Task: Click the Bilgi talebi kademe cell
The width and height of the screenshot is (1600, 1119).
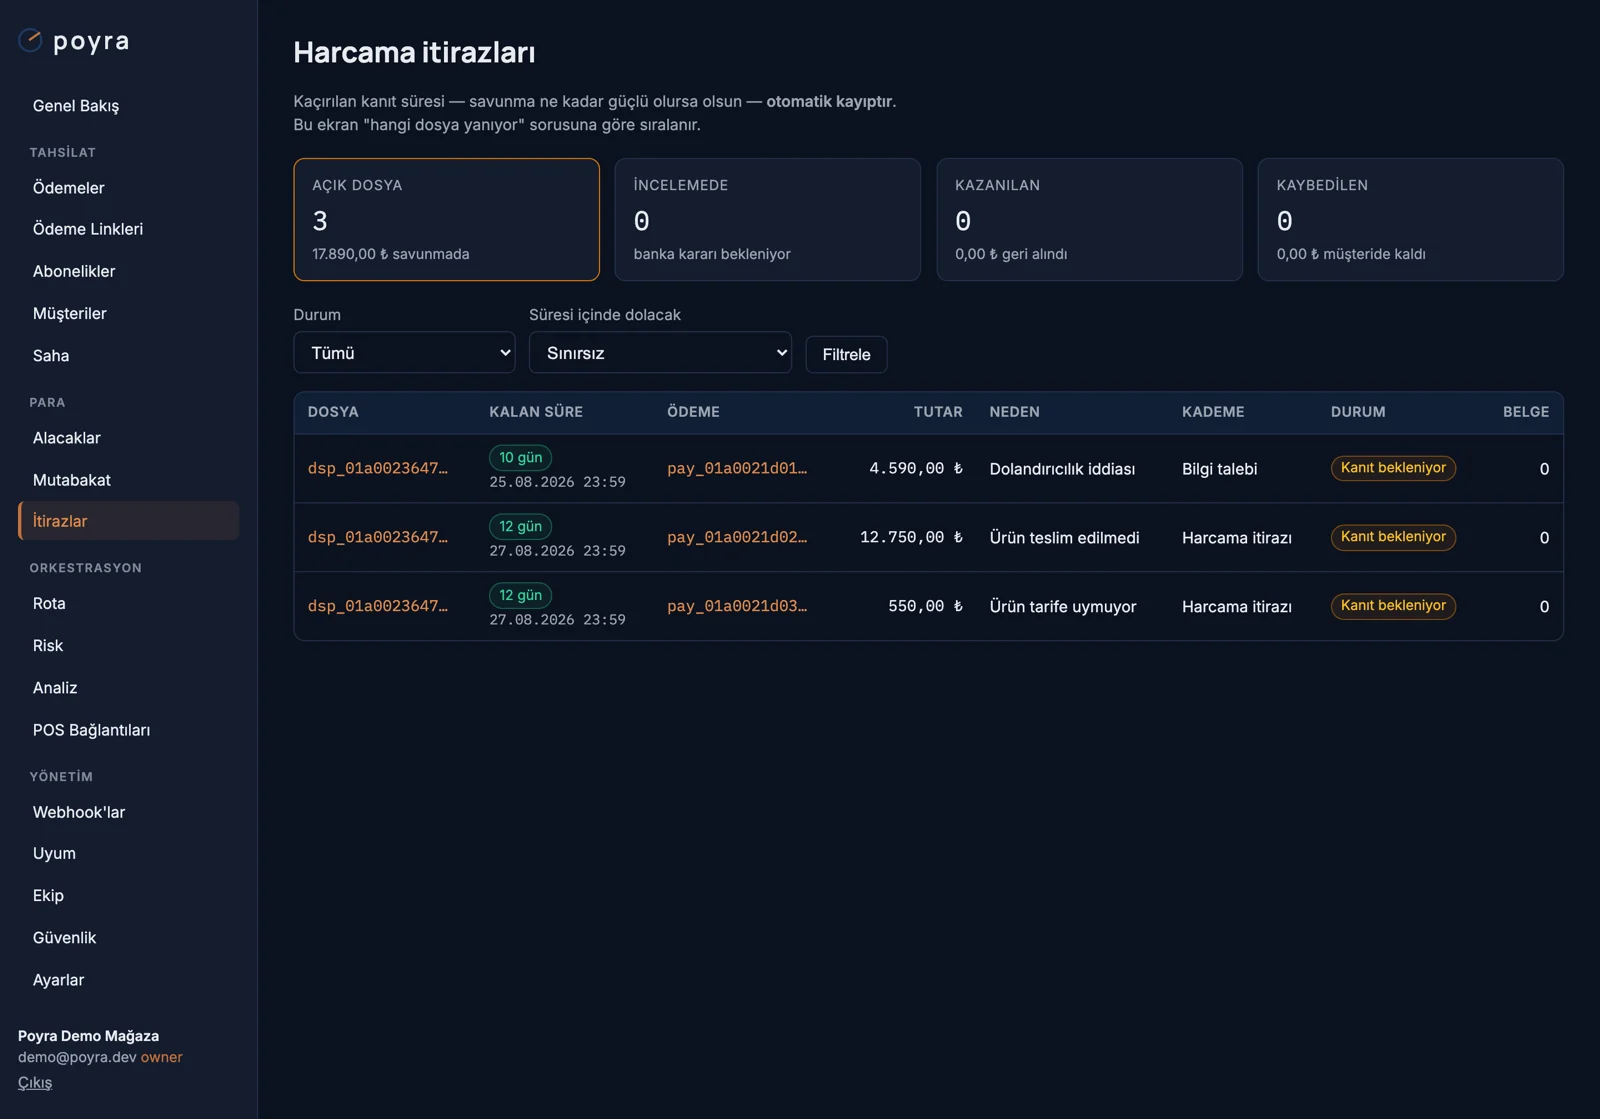Action: click(x=1219, y=469)
